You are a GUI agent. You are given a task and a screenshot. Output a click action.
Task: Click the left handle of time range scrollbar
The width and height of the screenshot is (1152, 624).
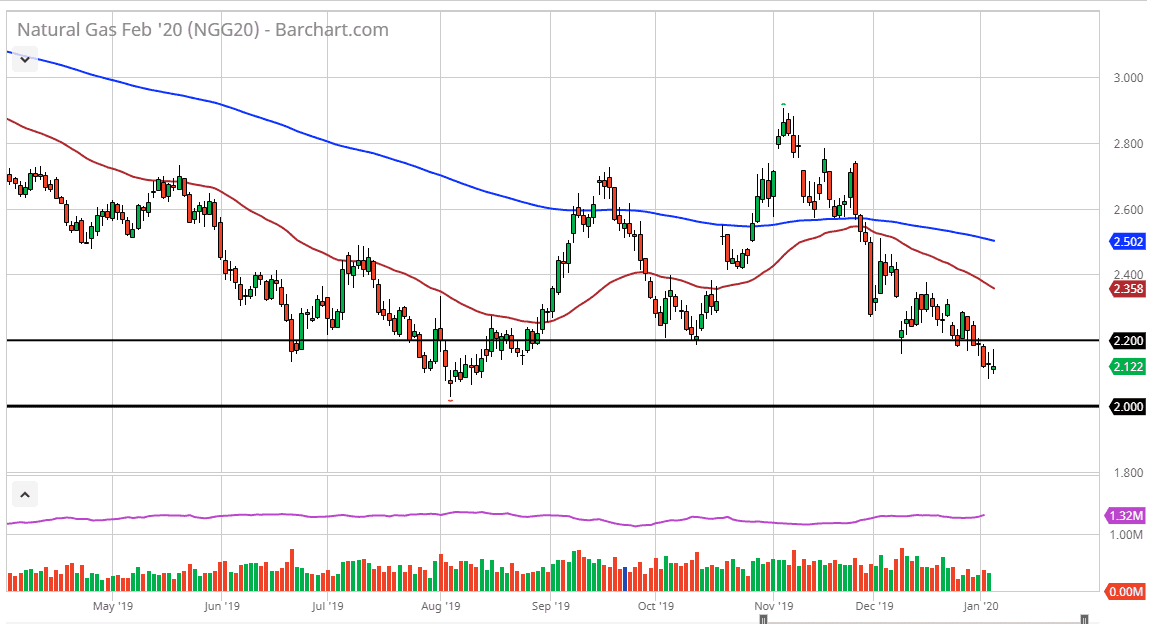click(763, 620)
